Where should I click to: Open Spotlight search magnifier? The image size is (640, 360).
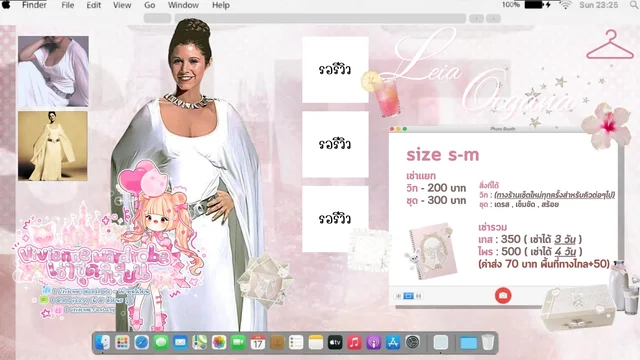click(634, 5)
